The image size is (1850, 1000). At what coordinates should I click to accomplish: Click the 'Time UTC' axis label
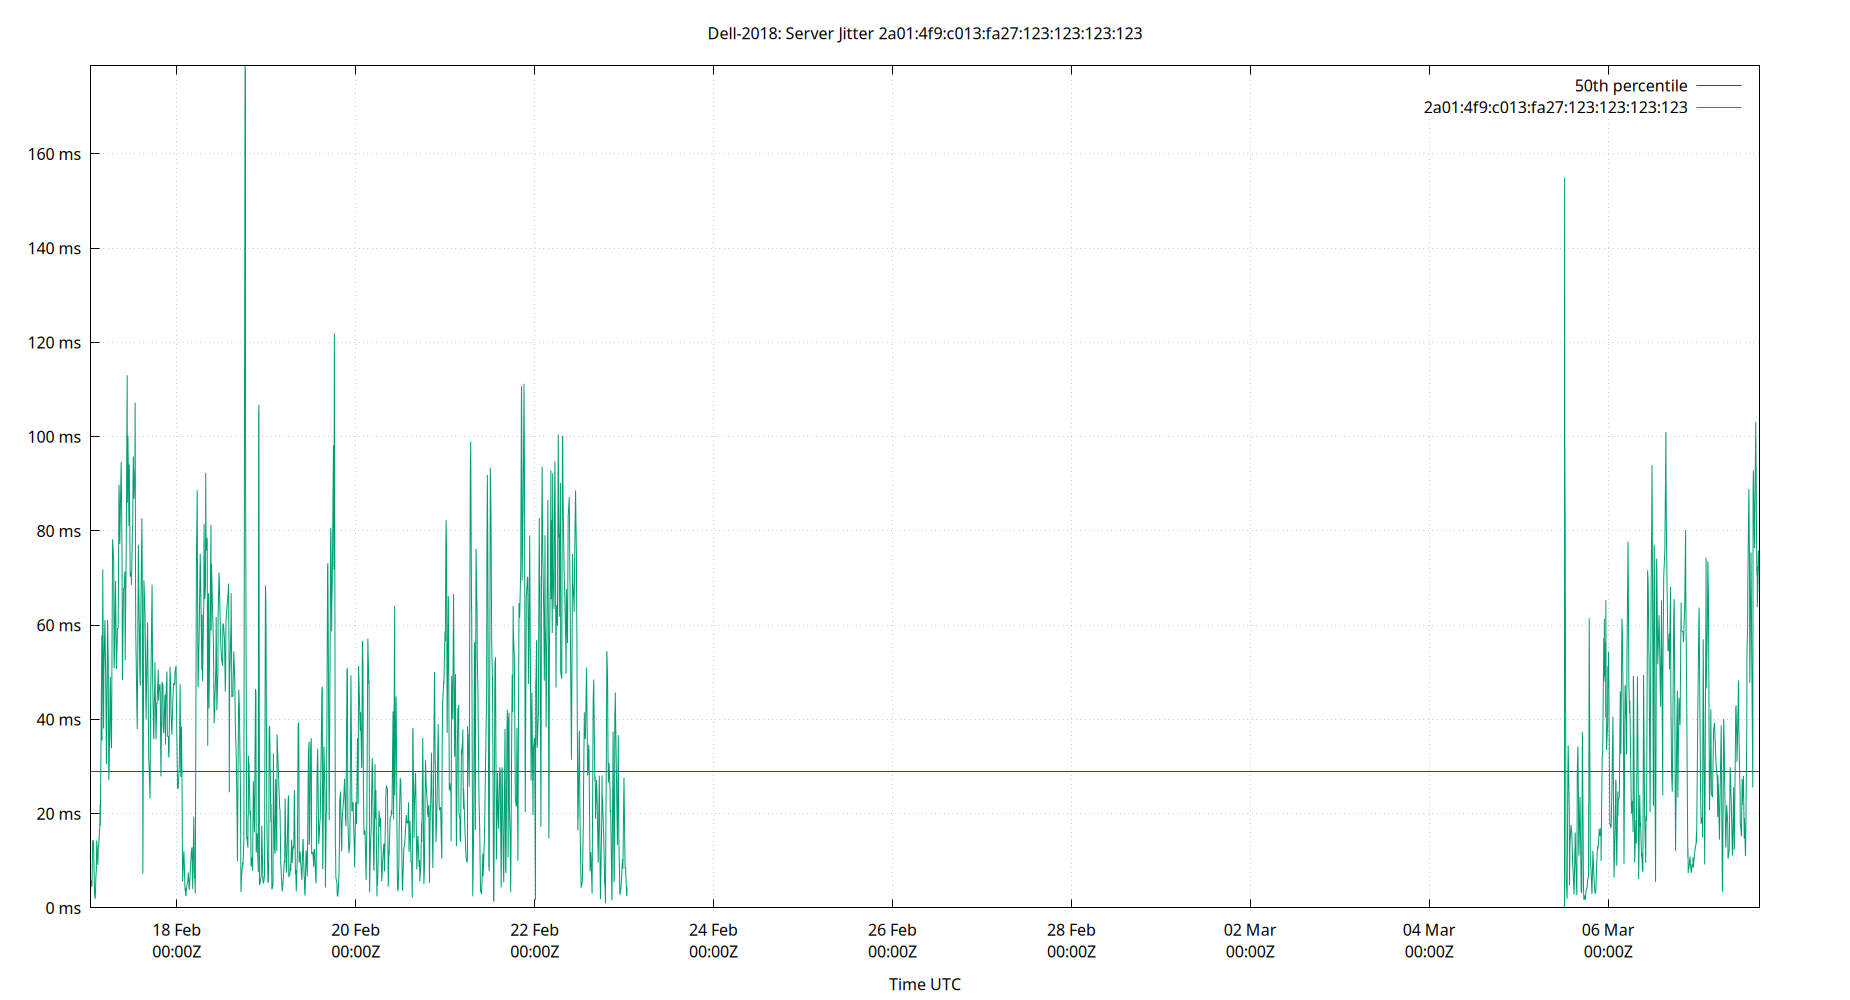923,984
